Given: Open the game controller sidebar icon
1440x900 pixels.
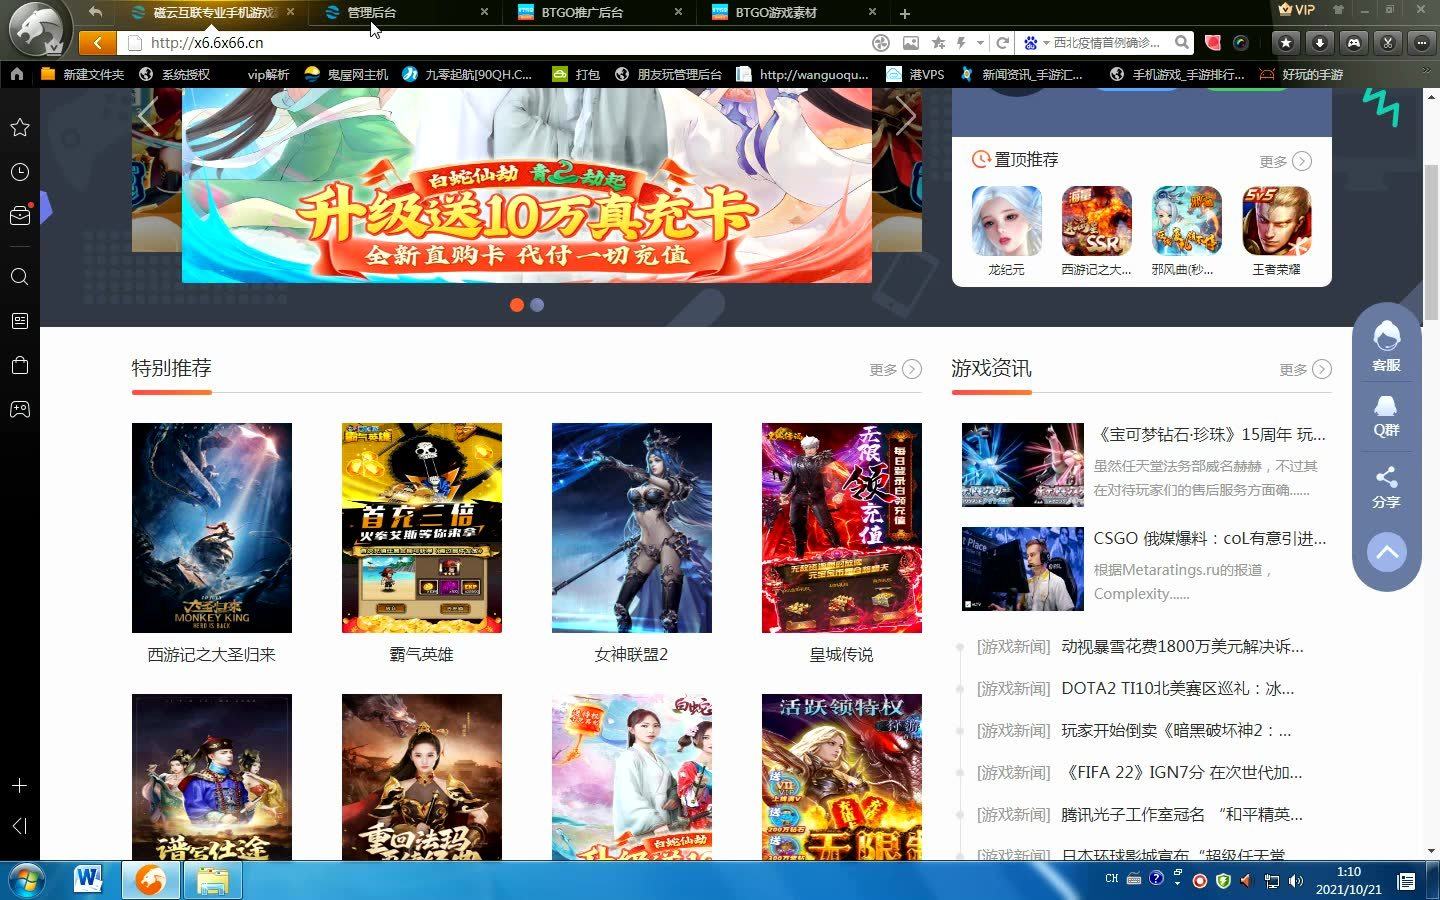Looking at the screenshot, I should click(19, 409).
